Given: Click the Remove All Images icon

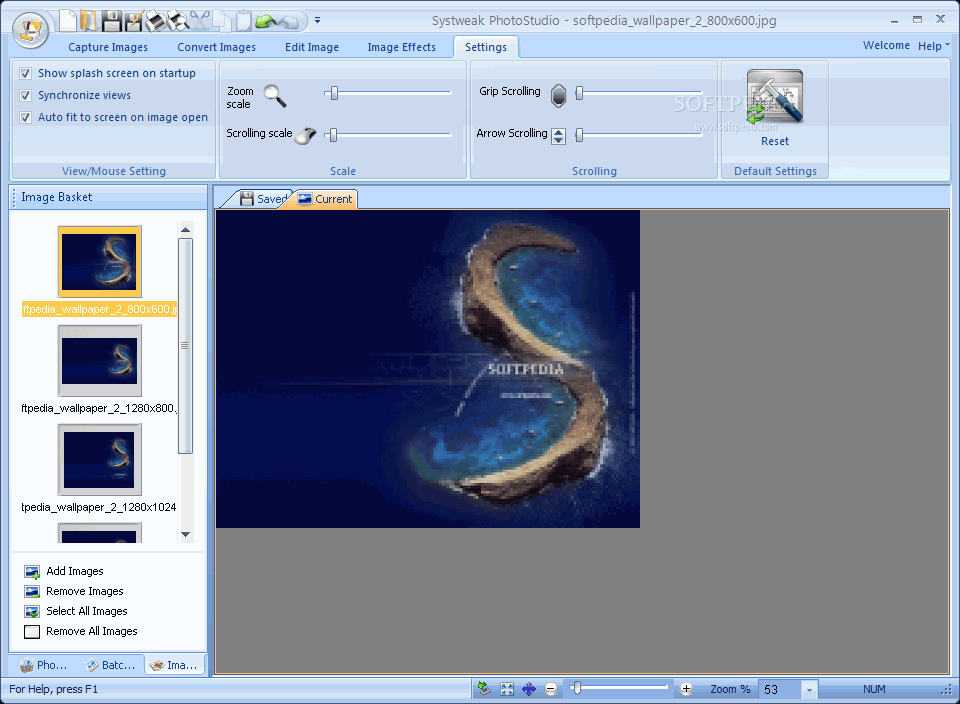Looking at the screenshot, I should point(32,632).
